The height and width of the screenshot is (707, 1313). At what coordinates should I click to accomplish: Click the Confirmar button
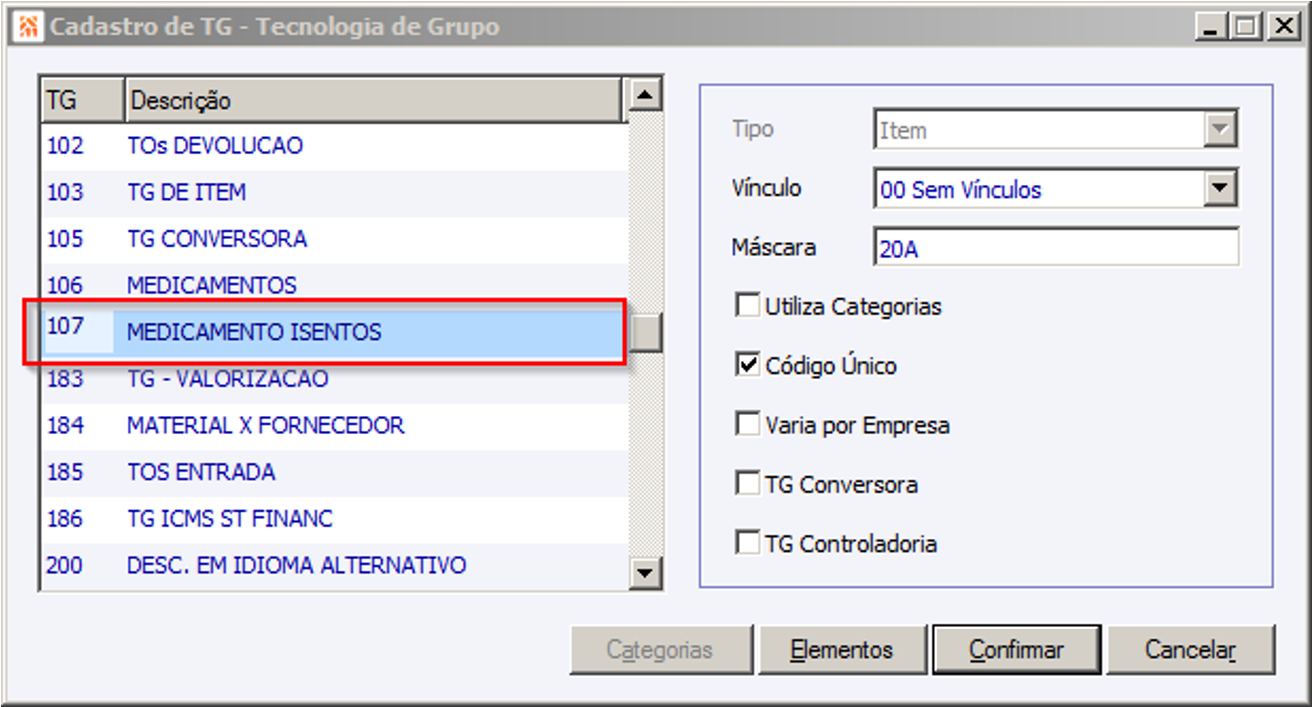1016,650
